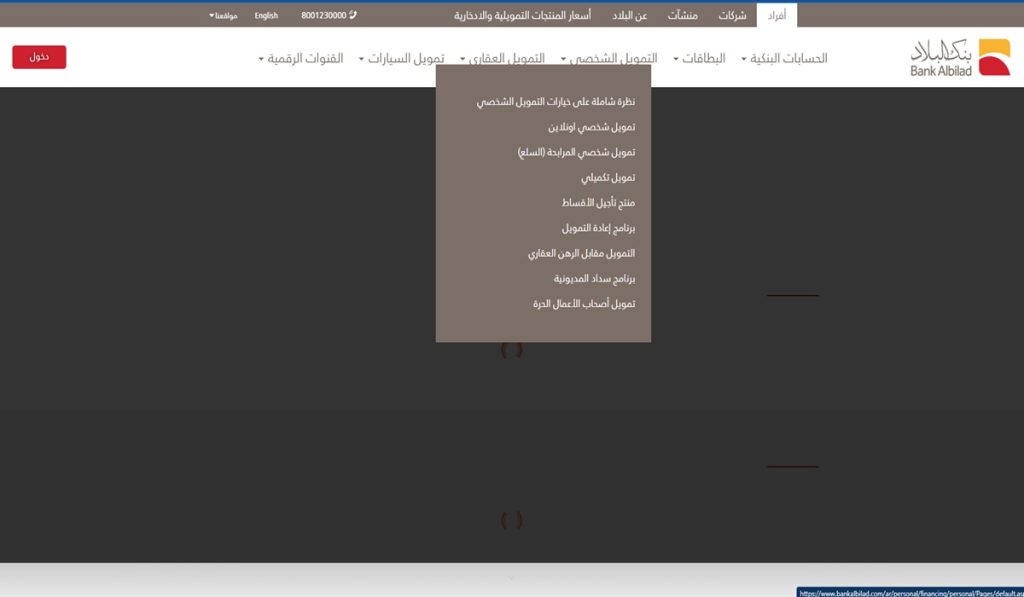Choose تمويل شخصي اونلاين
This screenshot has height=597, width=1024.
[592, 127]
